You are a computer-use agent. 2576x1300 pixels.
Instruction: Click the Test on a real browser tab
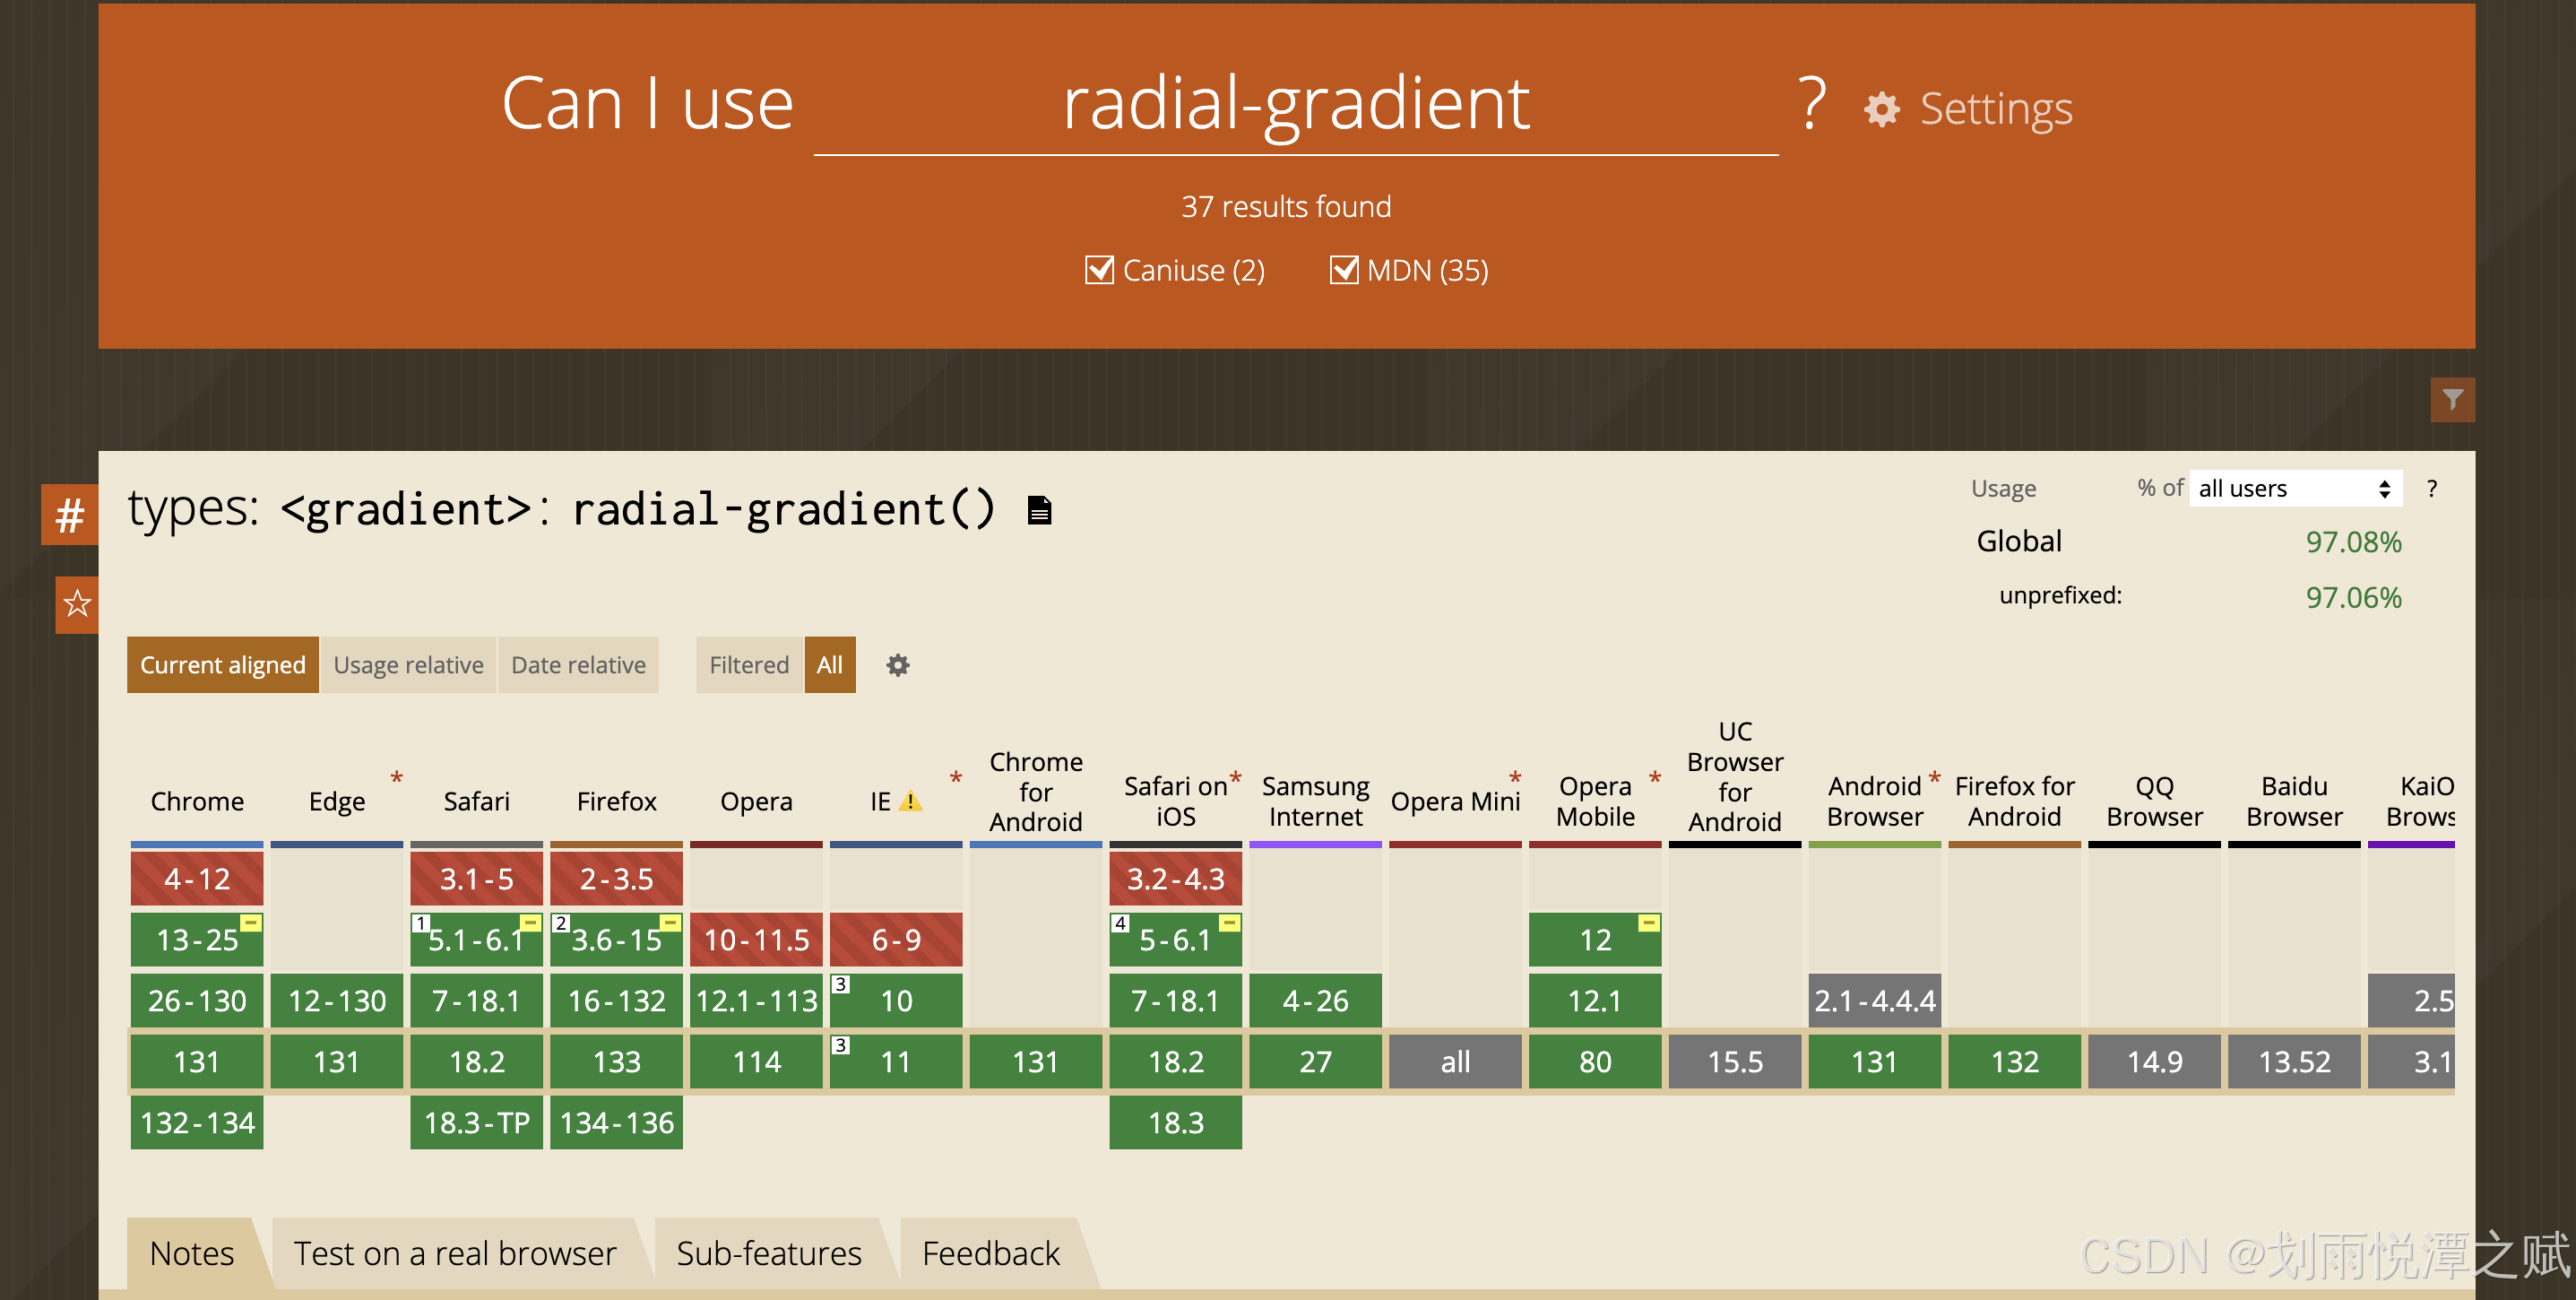[455, 1253]
